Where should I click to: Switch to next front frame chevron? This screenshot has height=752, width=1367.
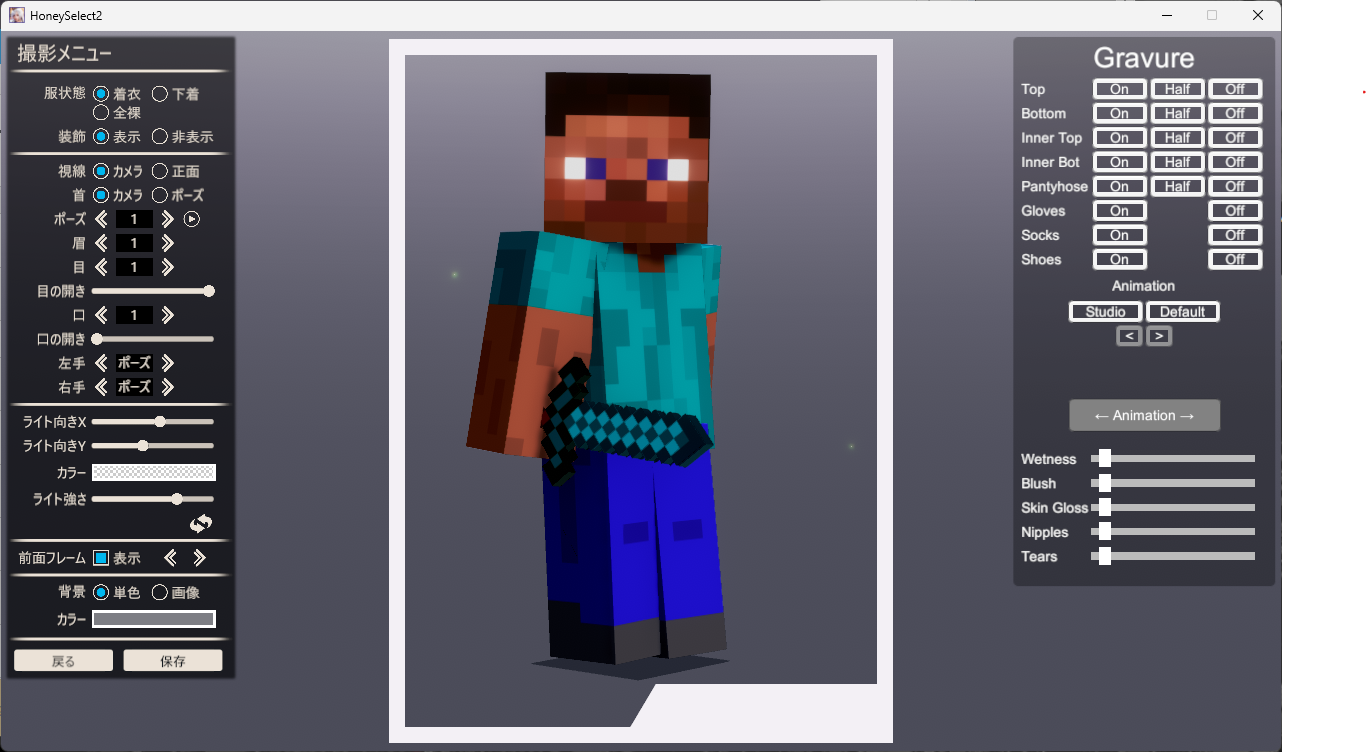point(199,558)
